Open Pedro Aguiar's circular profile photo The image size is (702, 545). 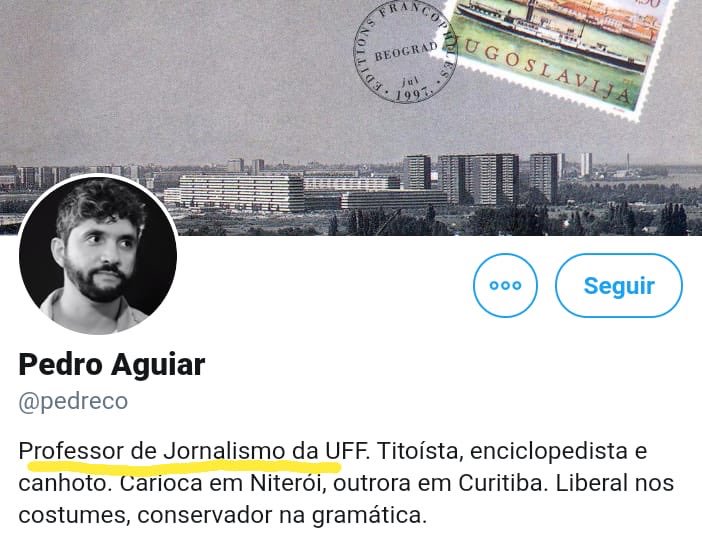[98, 255]
